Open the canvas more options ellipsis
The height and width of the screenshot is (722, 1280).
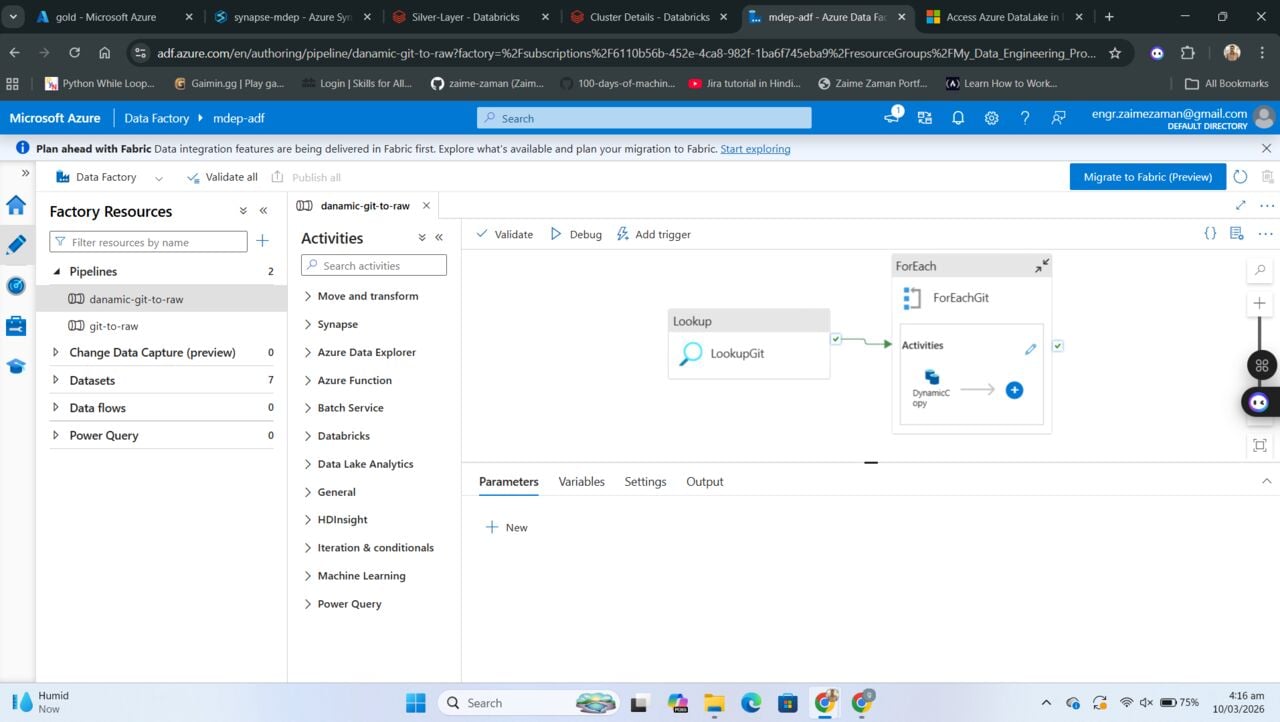coord(1266,234)
